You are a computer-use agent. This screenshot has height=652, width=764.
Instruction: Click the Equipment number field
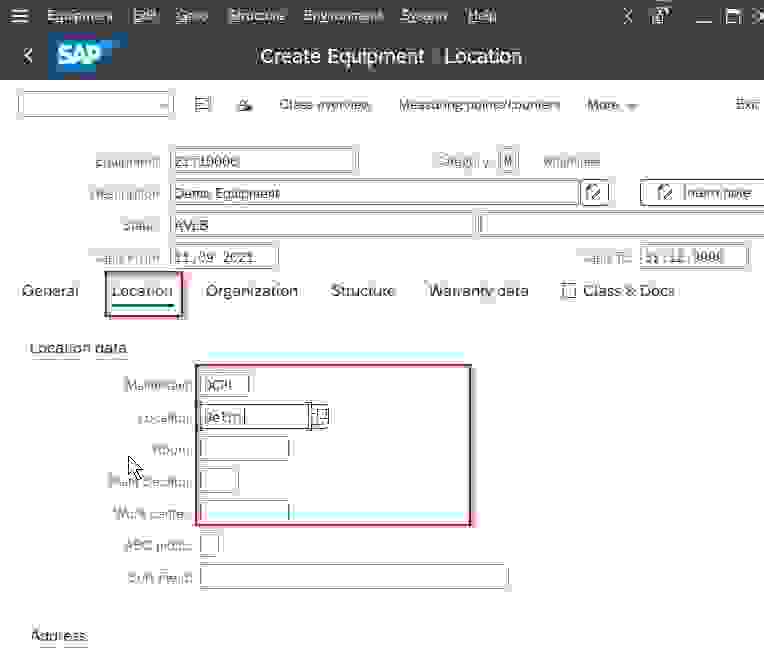coord(264,160)
